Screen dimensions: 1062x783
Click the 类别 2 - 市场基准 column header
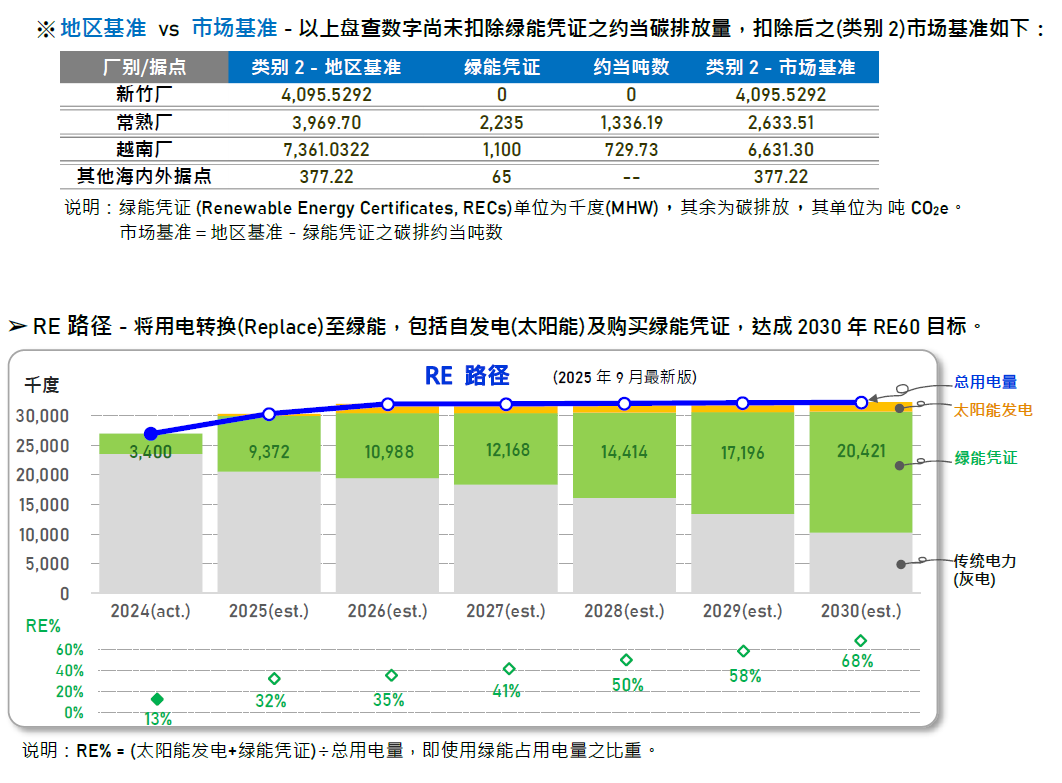point(780,68)
